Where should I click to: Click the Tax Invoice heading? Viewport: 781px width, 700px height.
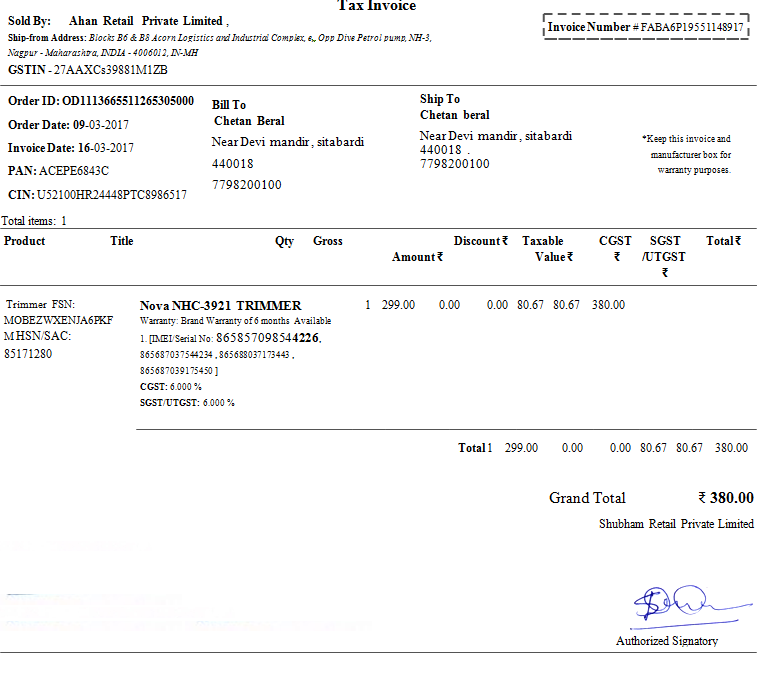[x=377, y=5]
